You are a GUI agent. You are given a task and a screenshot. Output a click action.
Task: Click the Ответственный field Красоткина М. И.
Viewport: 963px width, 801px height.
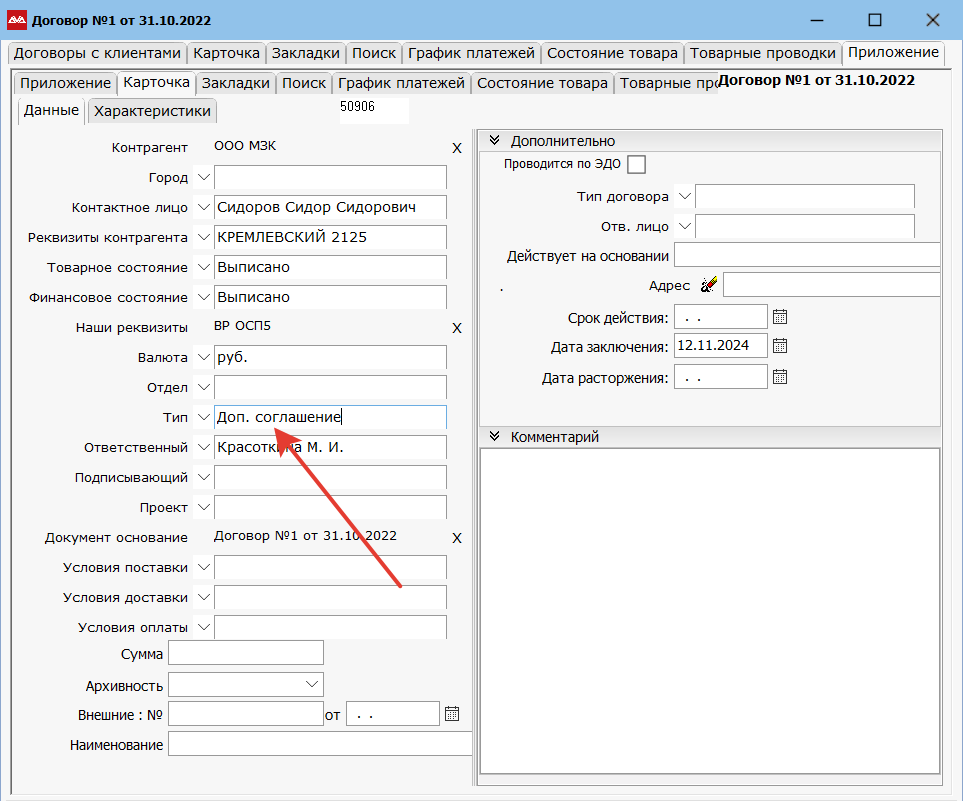(x=330, y=447)
